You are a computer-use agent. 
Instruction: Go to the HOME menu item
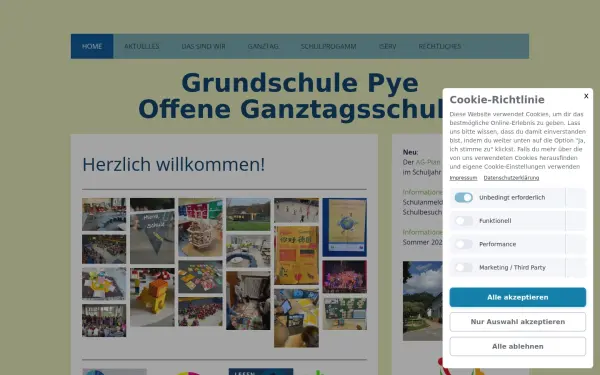[92, 46]
